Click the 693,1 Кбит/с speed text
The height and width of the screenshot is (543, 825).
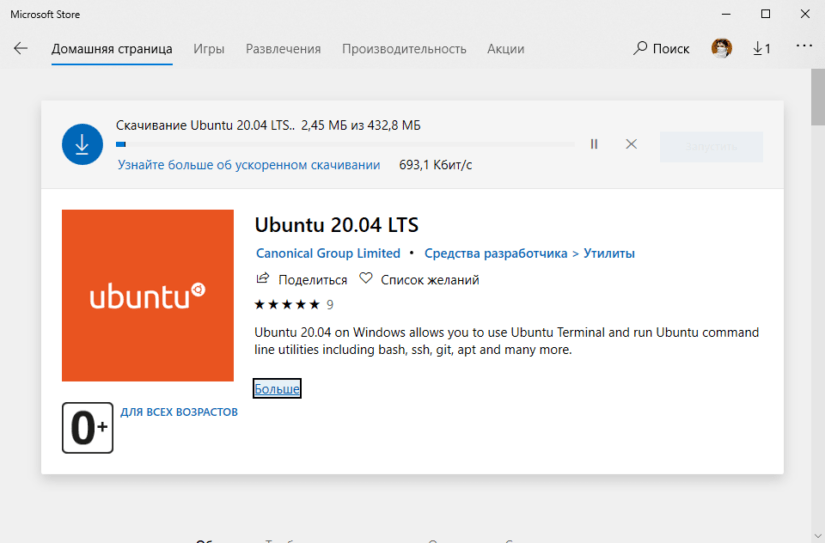tap(436, 165)
